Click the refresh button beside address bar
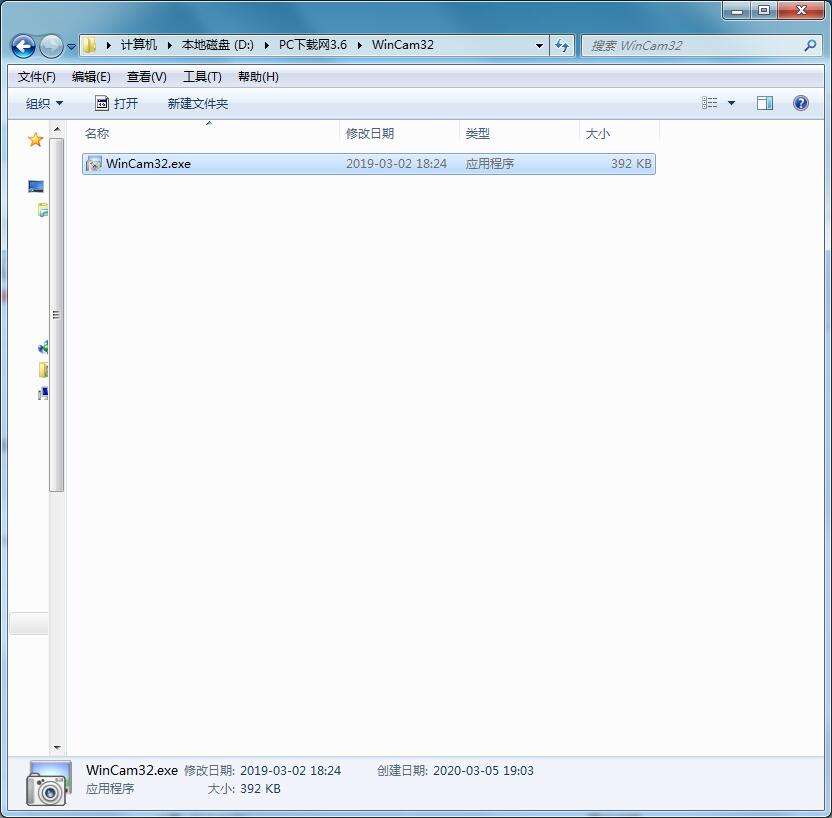Screen dimensions: 832x818 point(562,46)
